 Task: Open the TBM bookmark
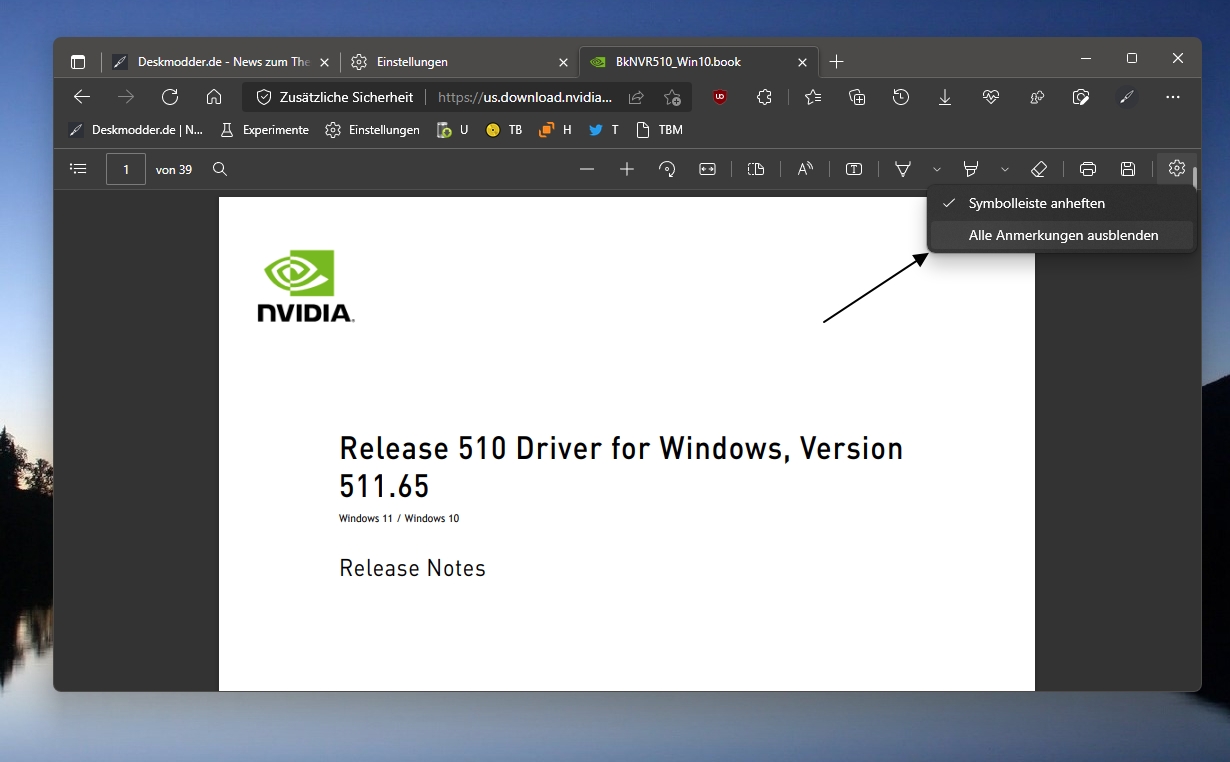coord(659,130)
